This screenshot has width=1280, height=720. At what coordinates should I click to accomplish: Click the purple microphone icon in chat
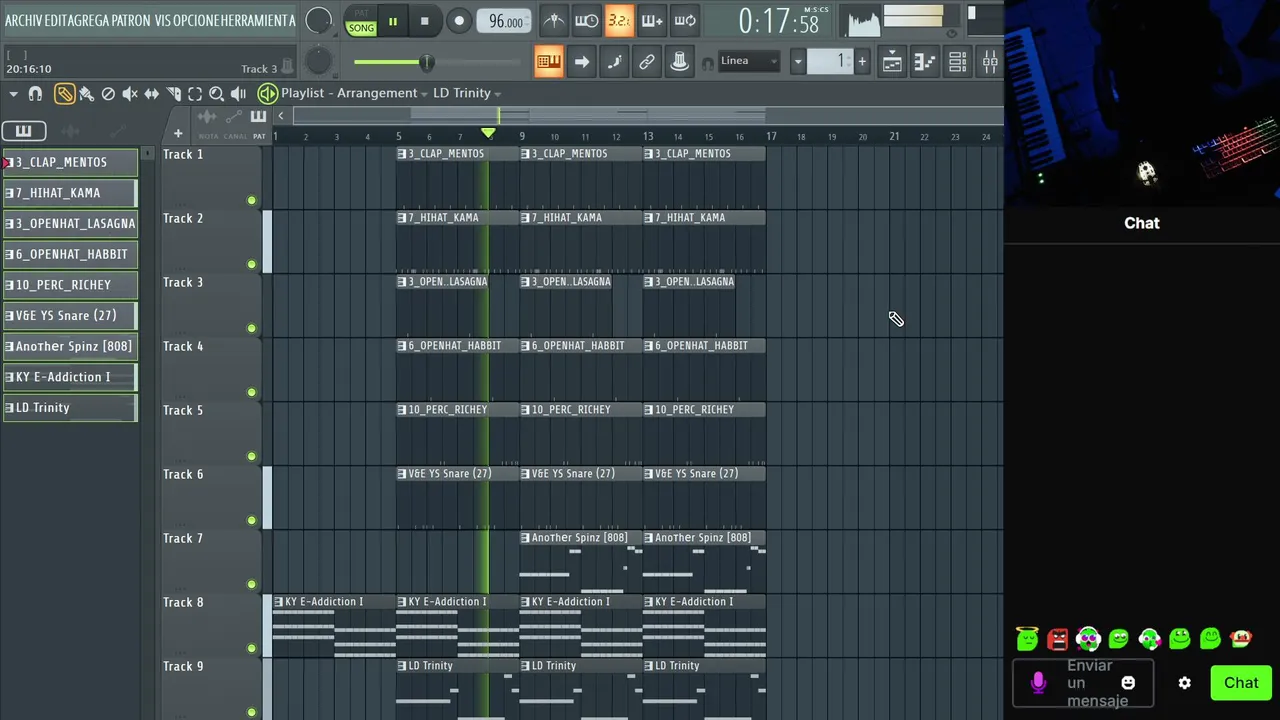pos(1038,683)
